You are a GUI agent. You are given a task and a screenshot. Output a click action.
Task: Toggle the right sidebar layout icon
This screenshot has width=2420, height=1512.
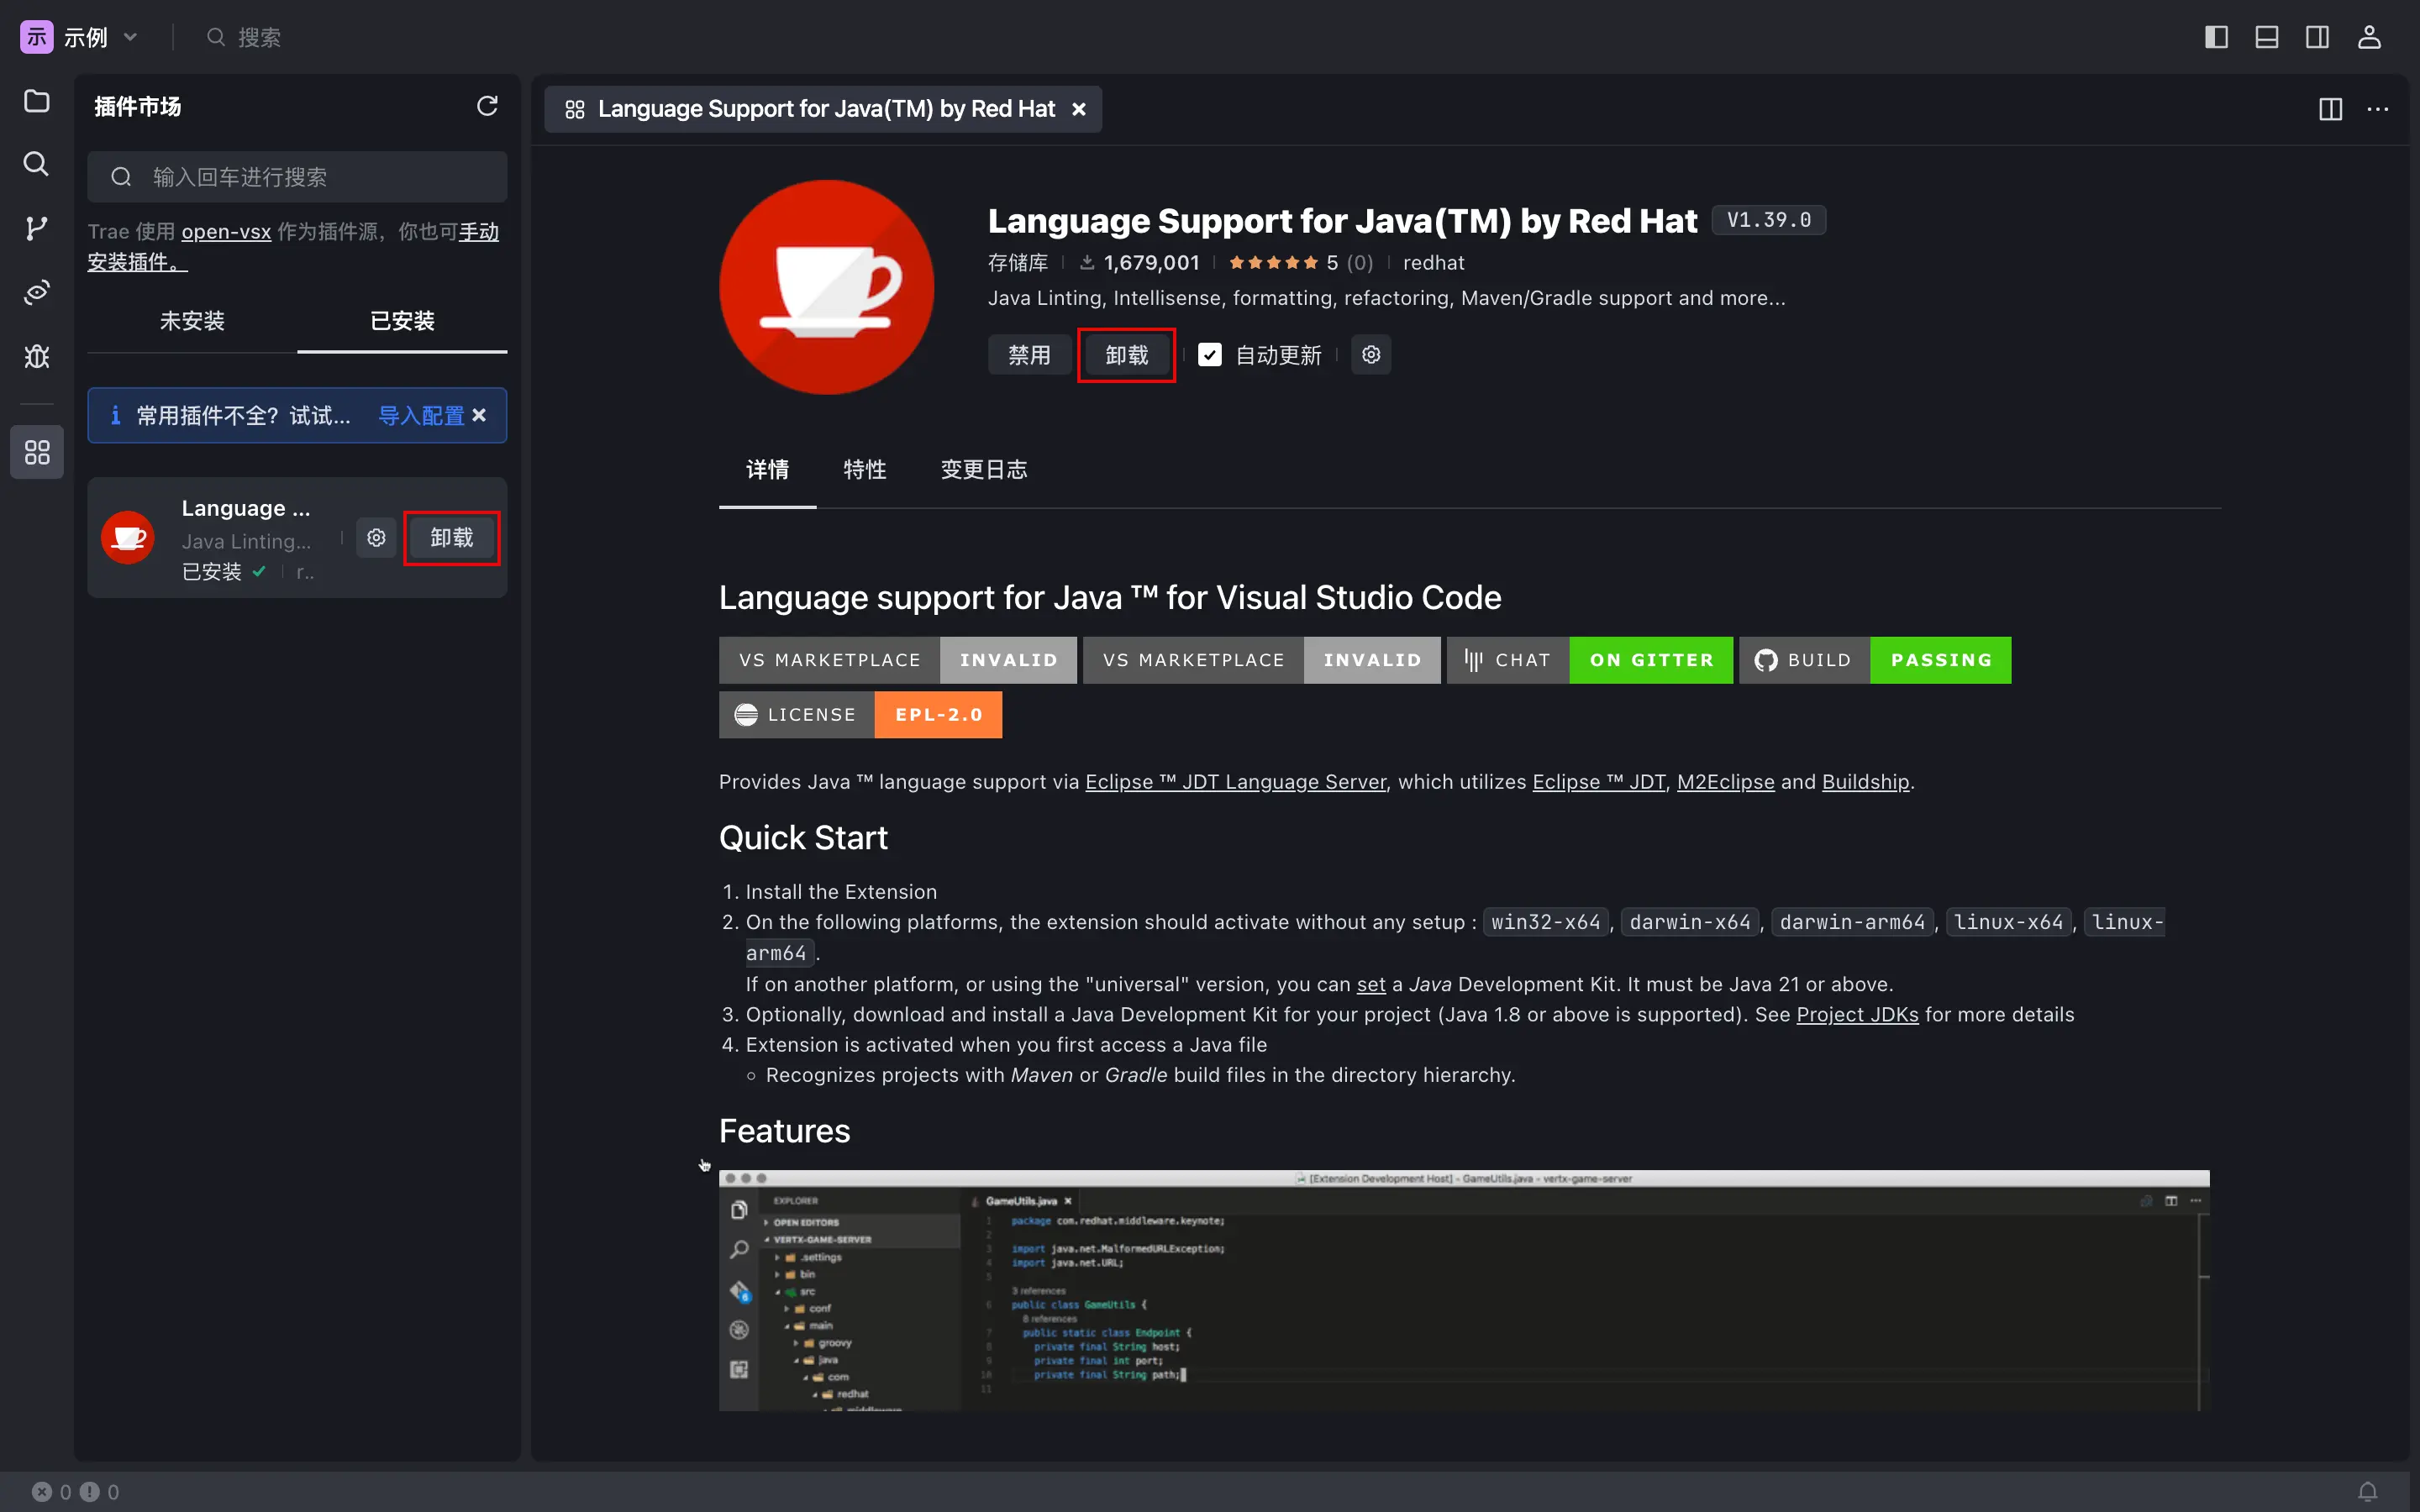[2317, 37]
